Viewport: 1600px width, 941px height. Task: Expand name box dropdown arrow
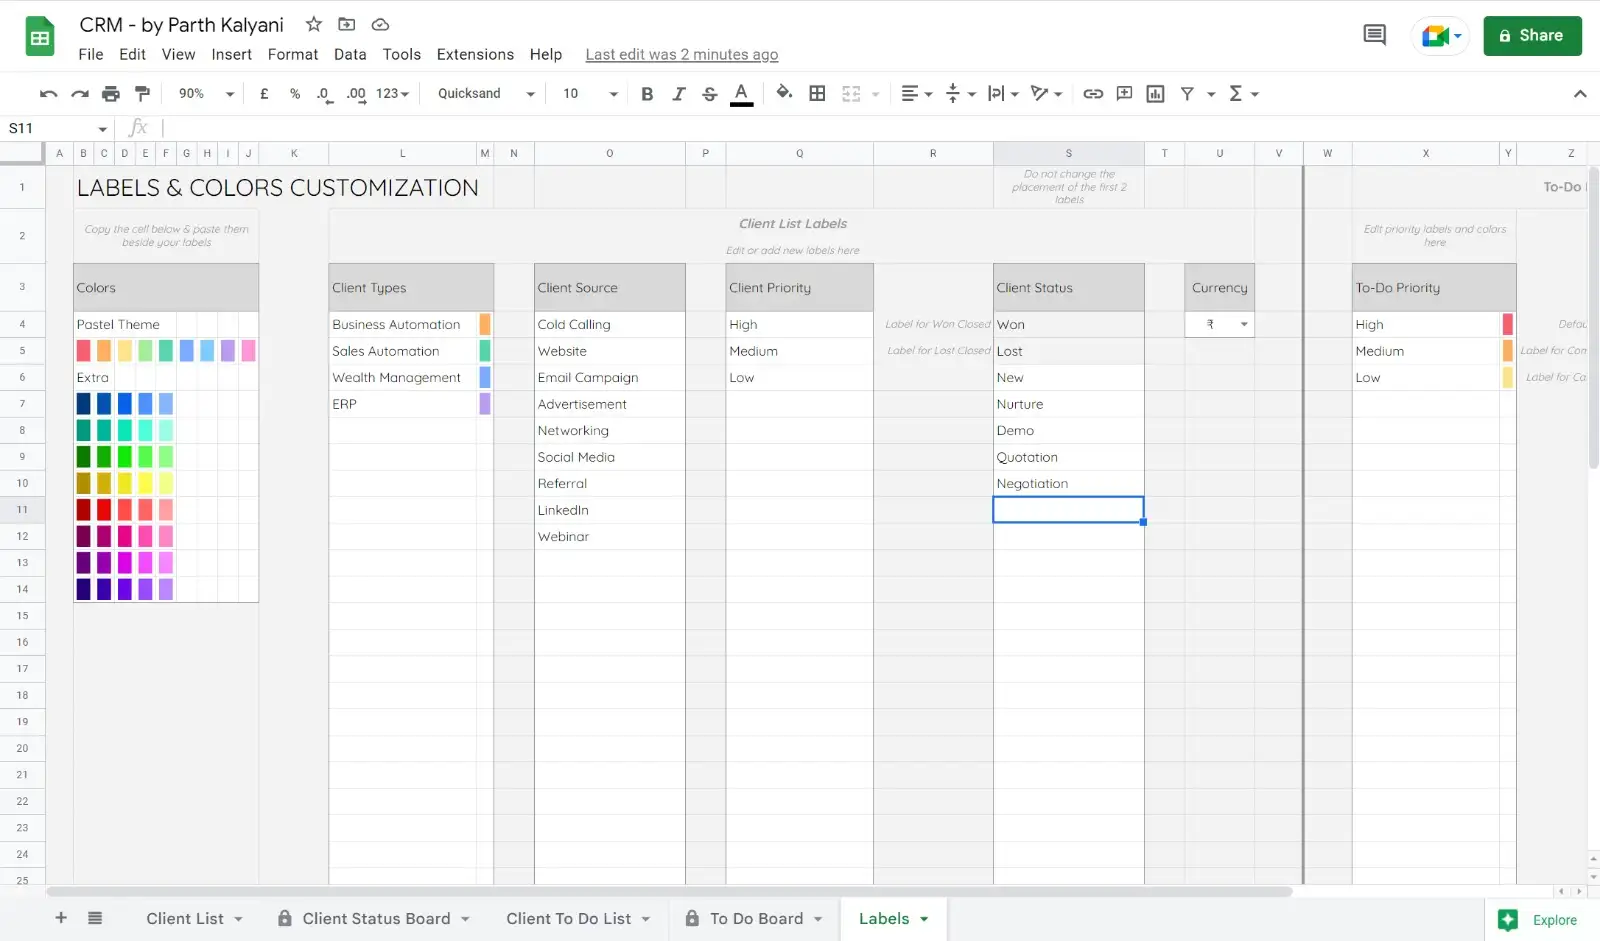(102, 129)
